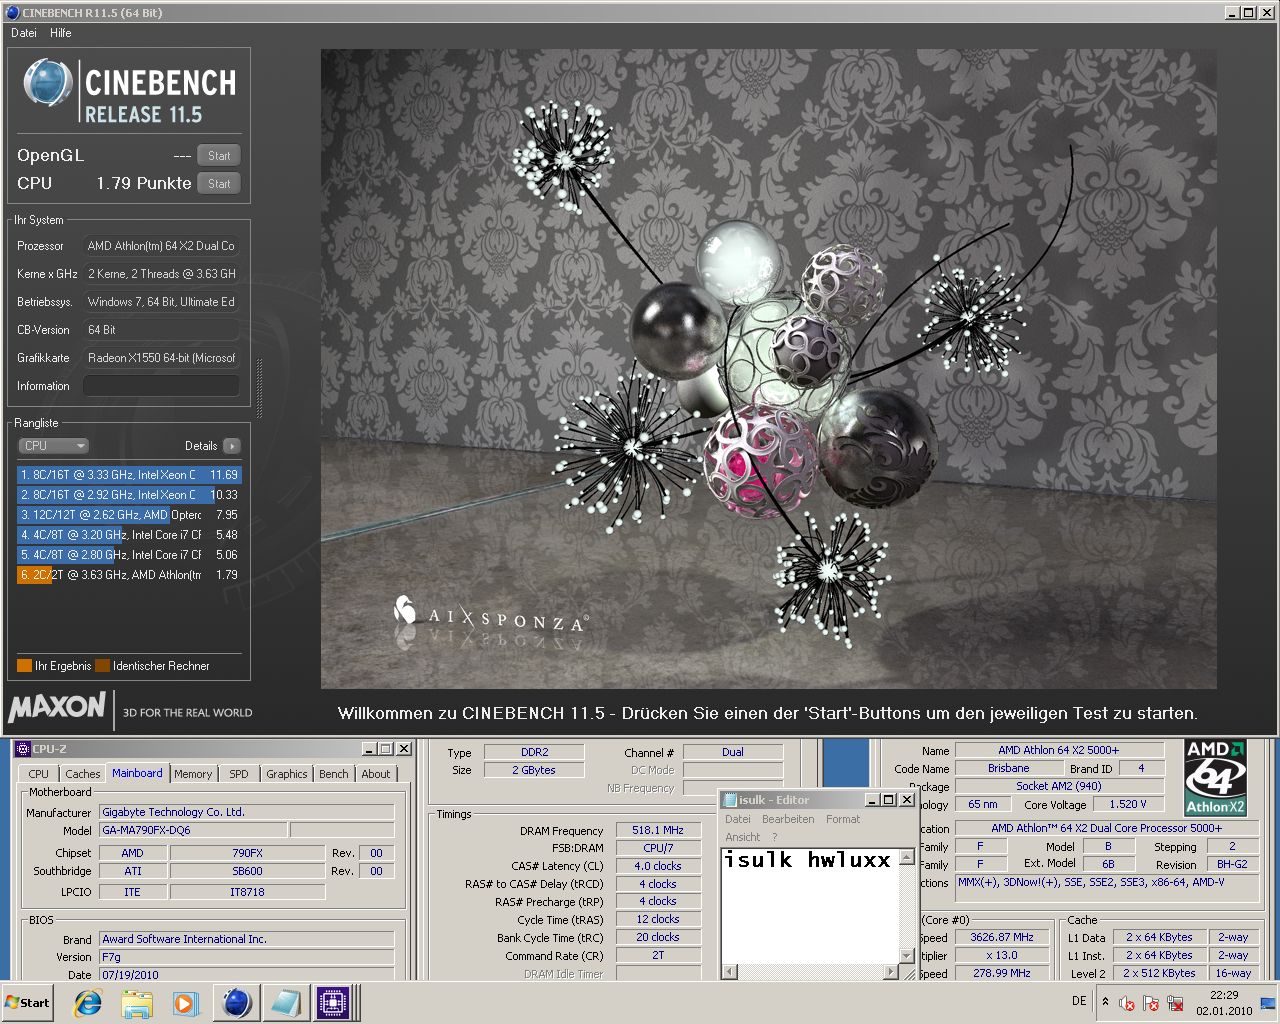Click the core speed value 3626.87 MHz

1002,937
